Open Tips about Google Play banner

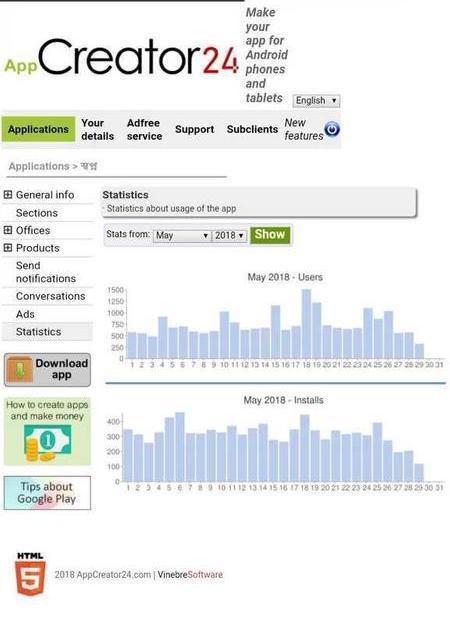47,493
